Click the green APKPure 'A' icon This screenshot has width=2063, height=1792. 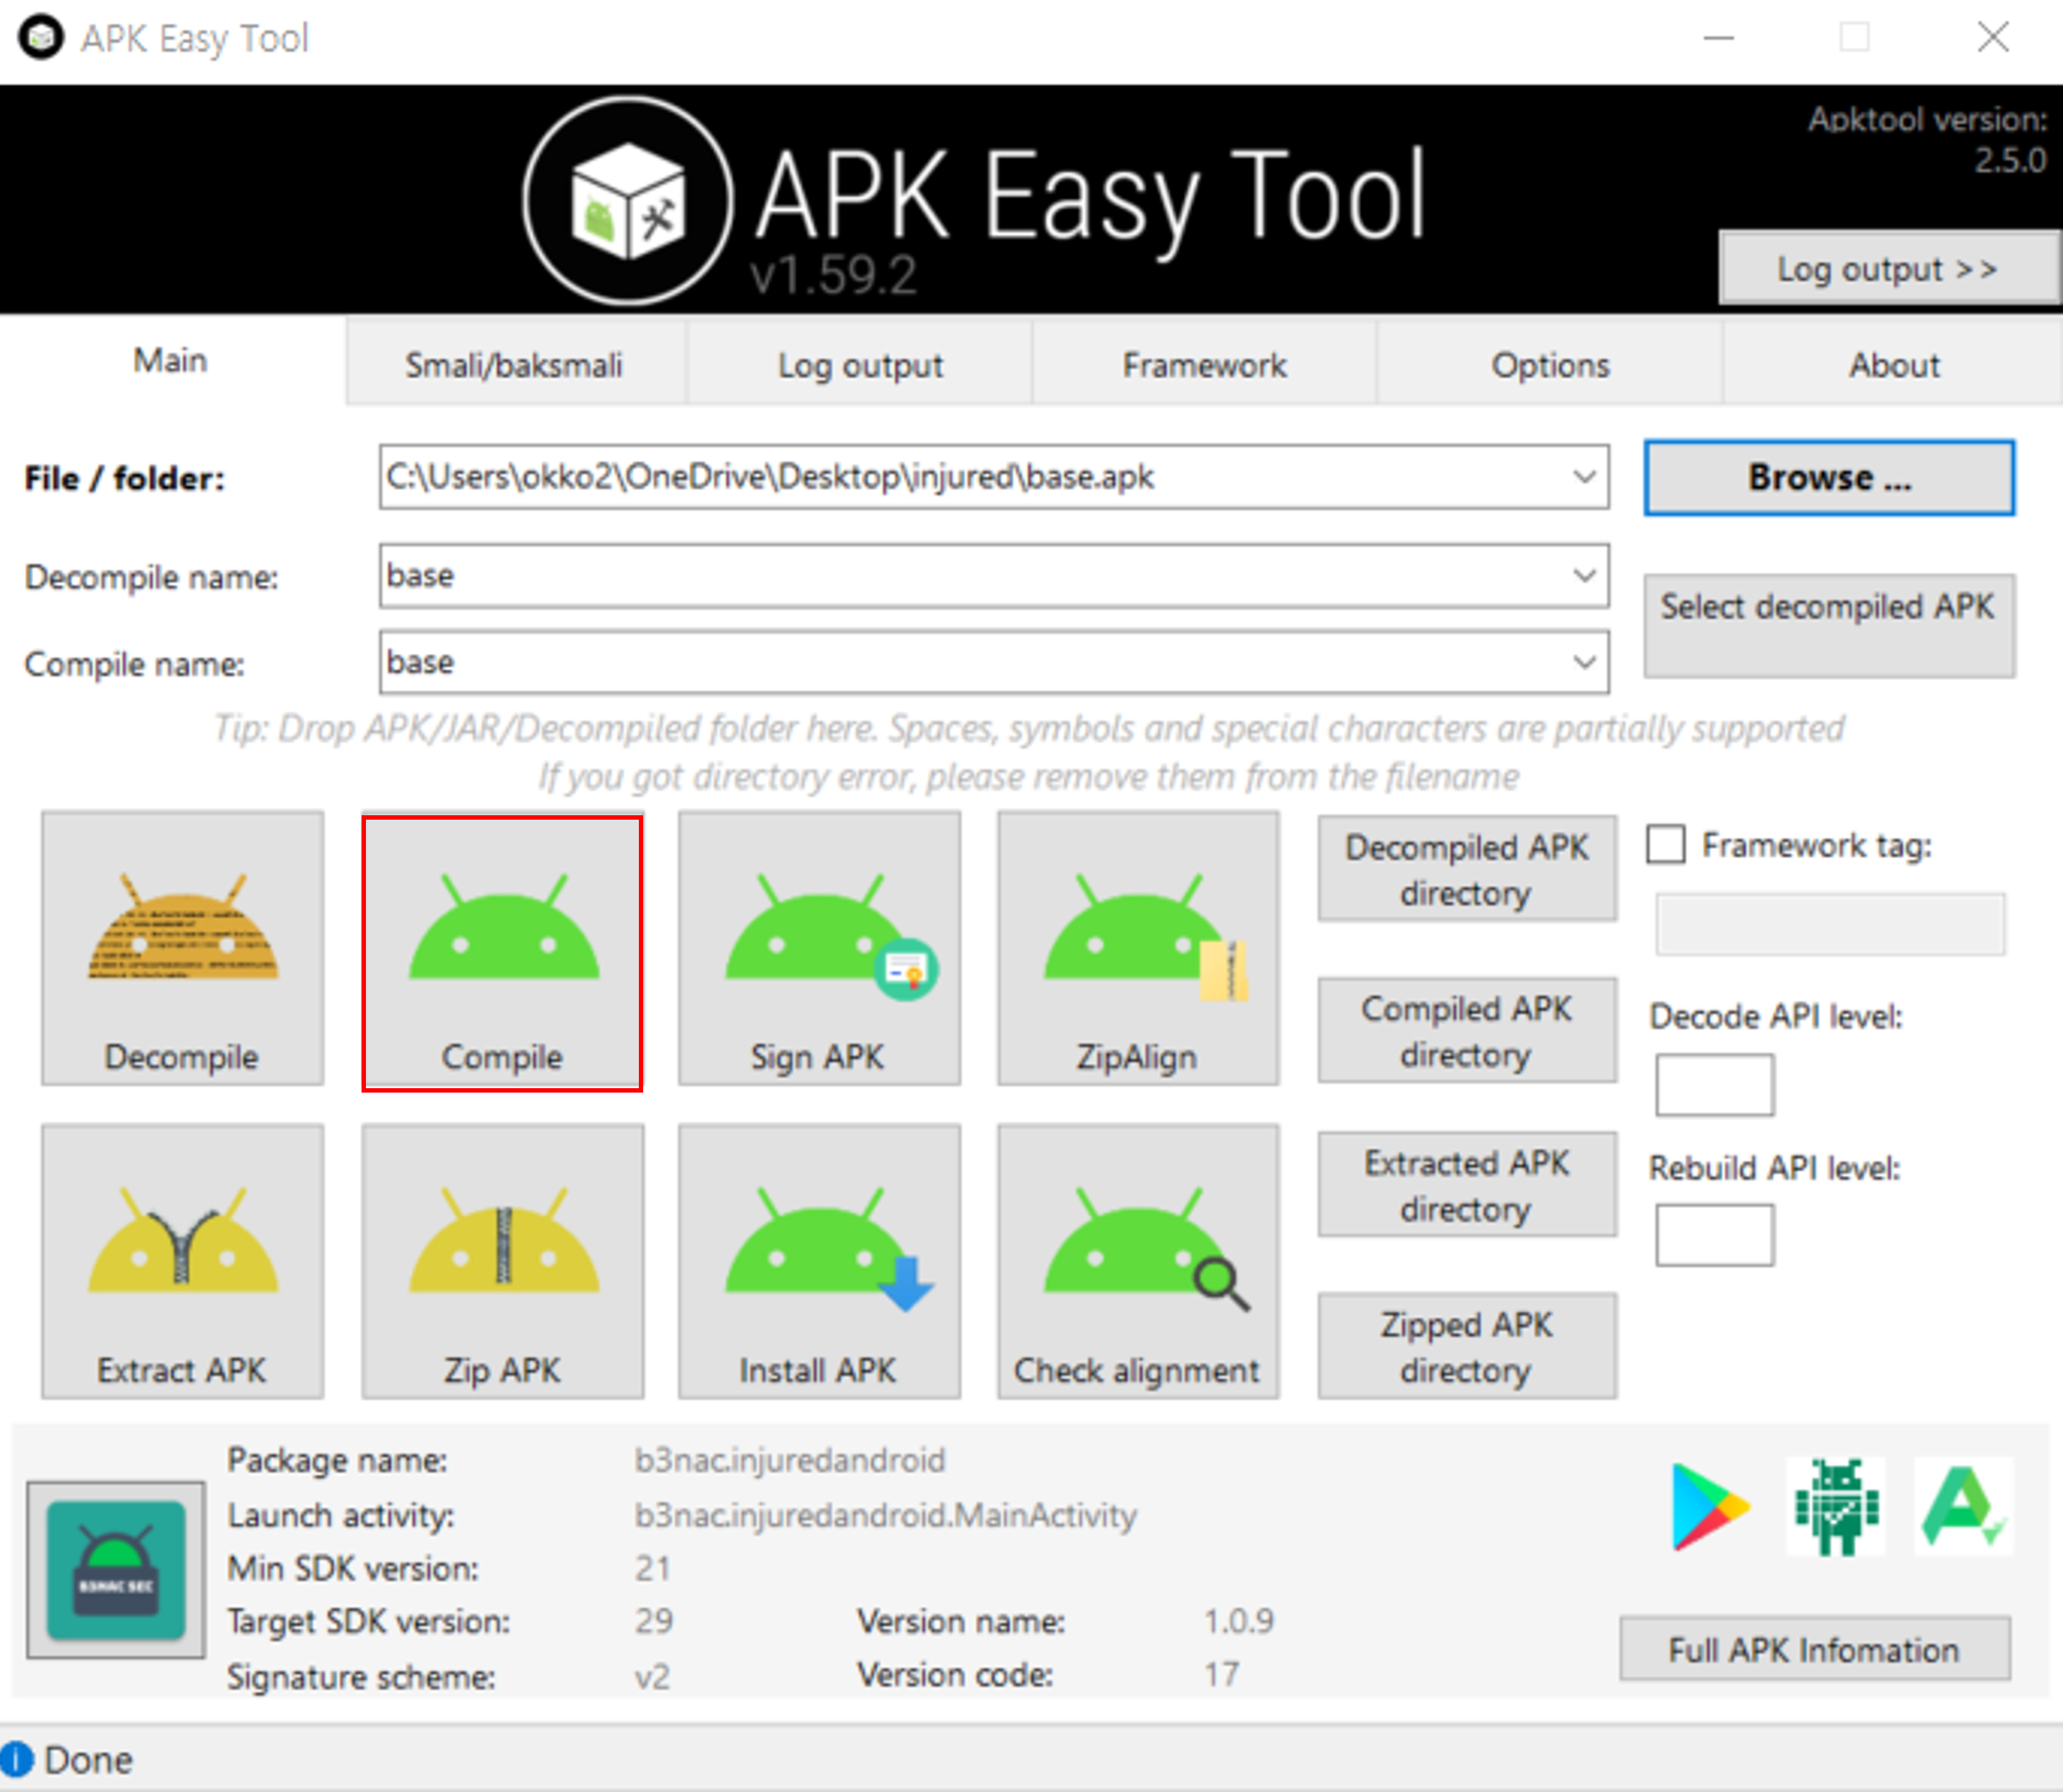point(1961,1506)
